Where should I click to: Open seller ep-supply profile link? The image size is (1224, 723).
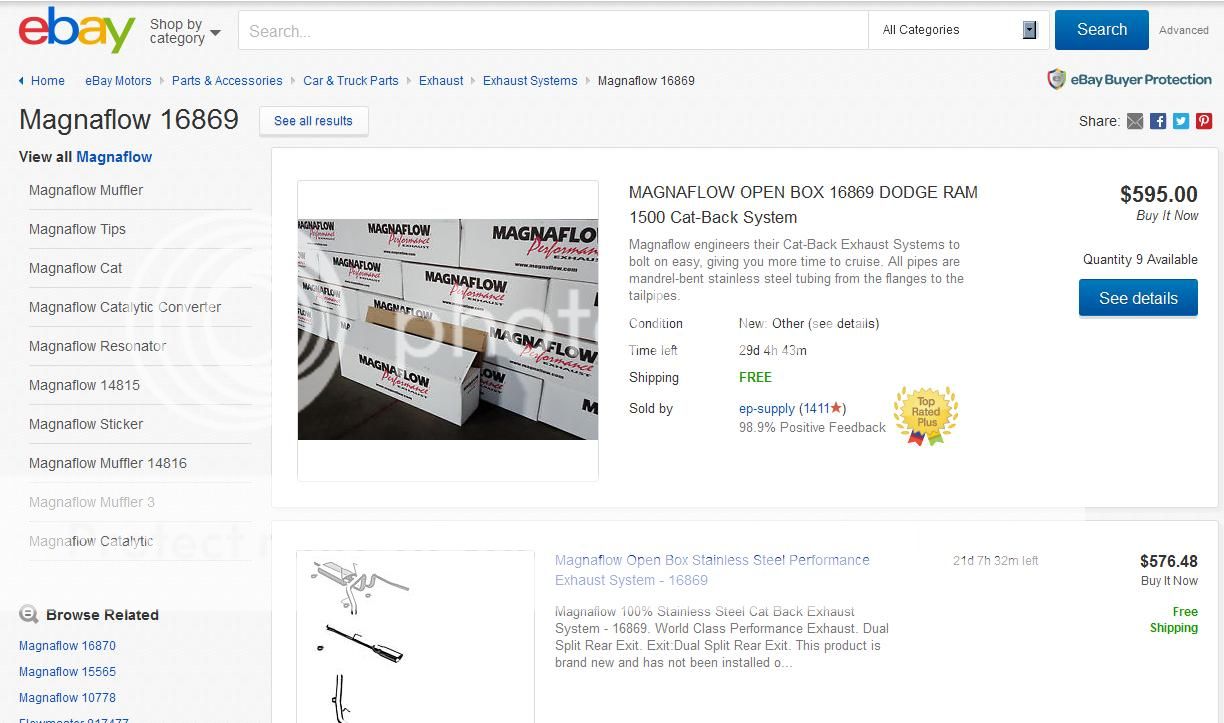coord(766,408)
